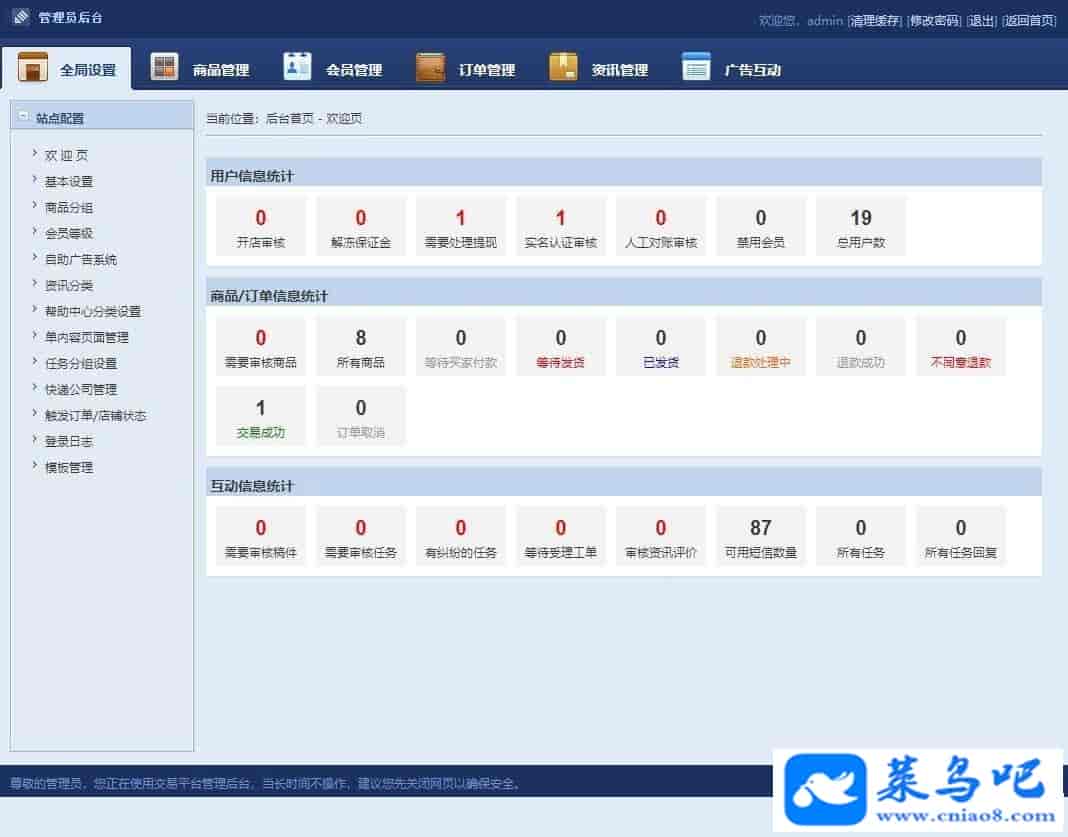Click the 人工对账审核 stat card
Viewport: 1068px width, 837px height.
coord(661,227)
